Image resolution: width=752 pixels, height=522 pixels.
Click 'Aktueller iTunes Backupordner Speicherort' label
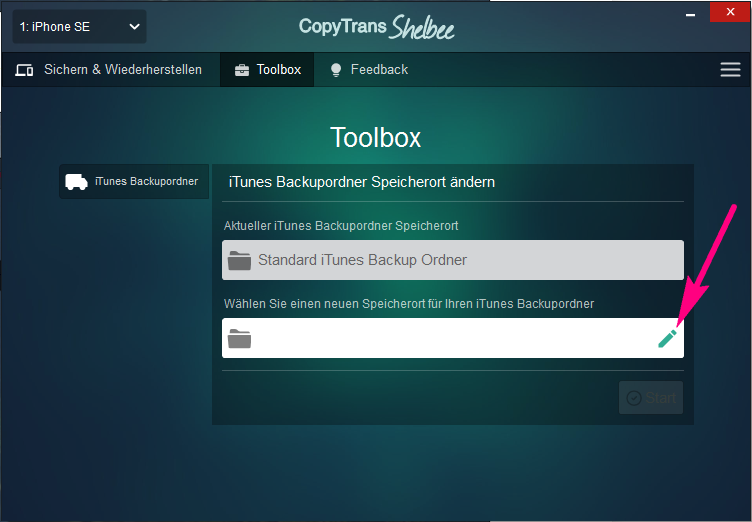(341, 225)
